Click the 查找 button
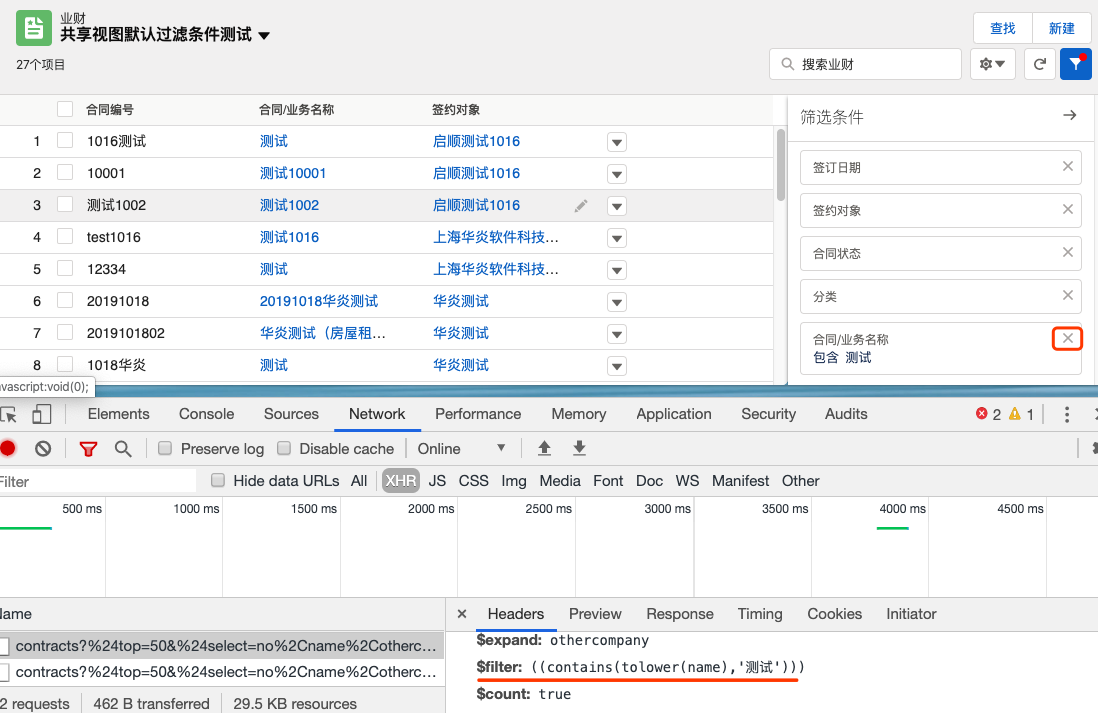1098x713 pixels. pos(1003,28)
